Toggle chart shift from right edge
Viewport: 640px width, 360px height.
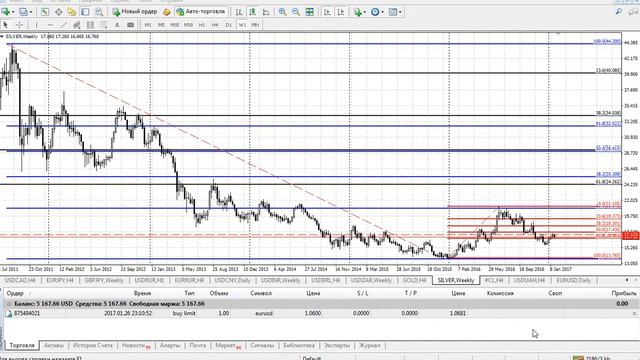click(x=340, y=12)
